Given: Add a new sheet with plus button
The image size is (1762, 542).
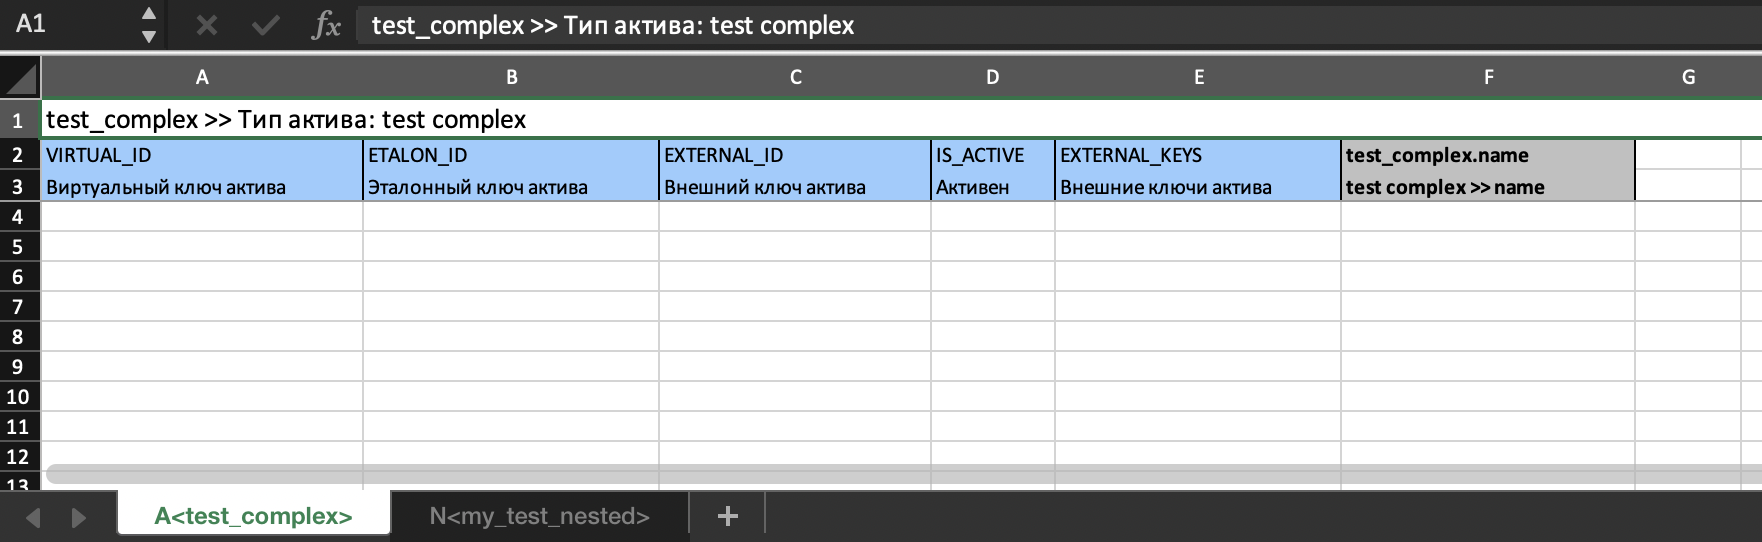Looking at the screenshot, I should (x=727, y=516).
